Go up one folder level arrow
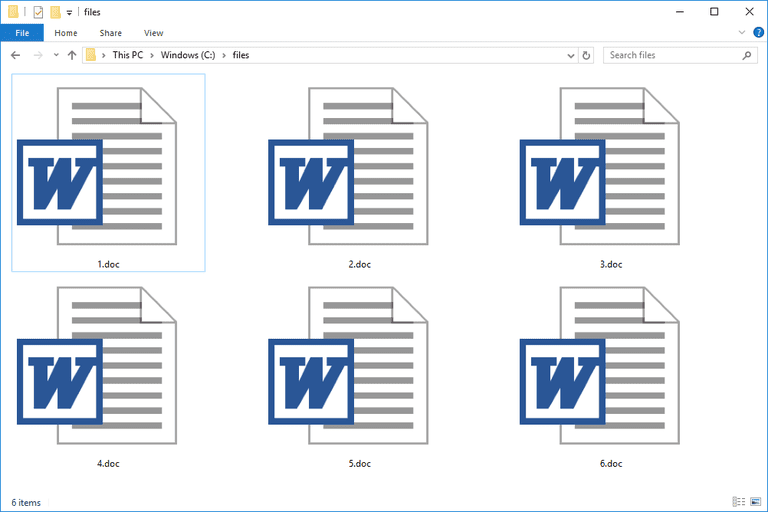Screen dimensions: 768x512 tap(72, 55)
